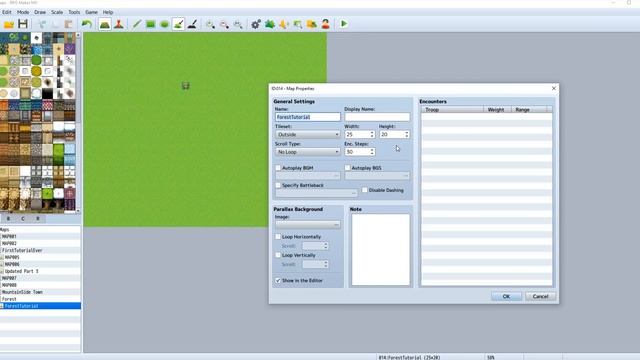Image resolution: width=640 pixels, height=360 pixels.
Task: Open the Scroll Type dropdown showing No Loop
Action: point(307,152)
